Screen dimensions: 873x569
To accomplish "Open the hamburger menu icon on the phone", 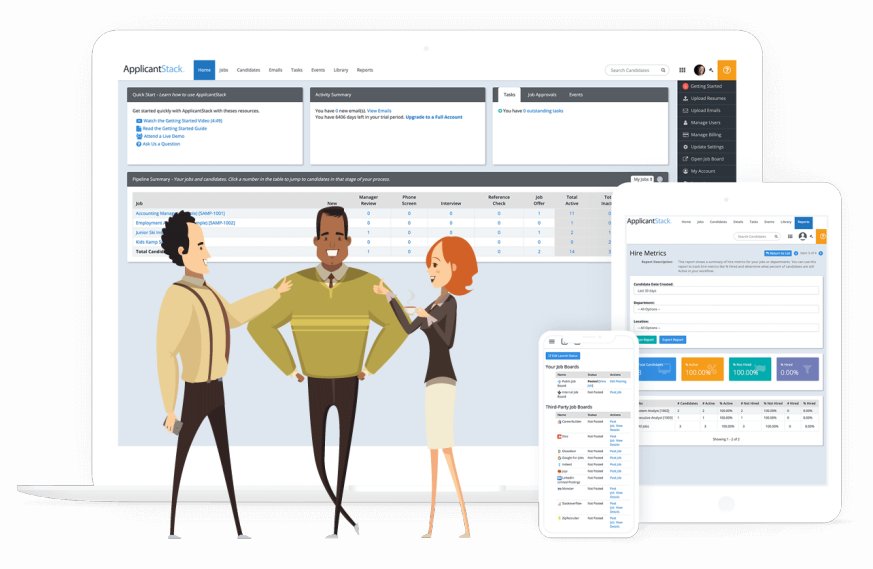I will click(x=552, y=341).
